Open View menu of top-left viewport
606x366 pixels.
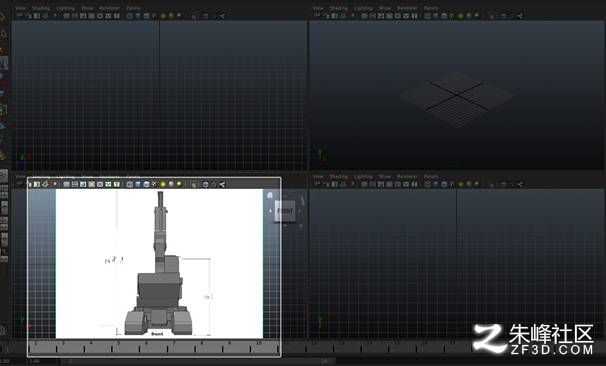(20, 8)
